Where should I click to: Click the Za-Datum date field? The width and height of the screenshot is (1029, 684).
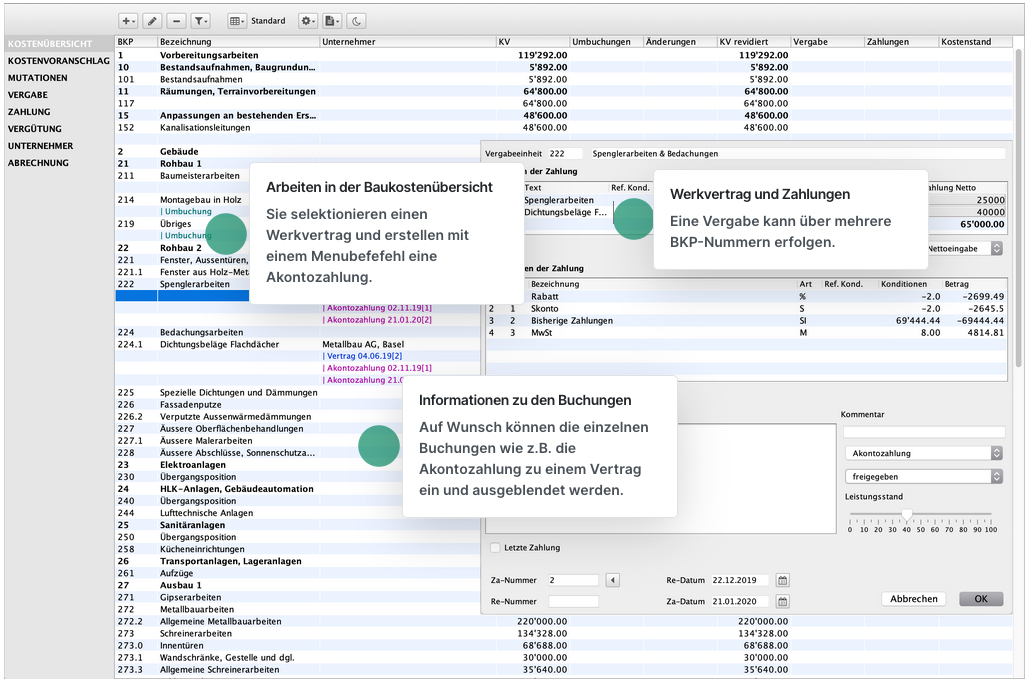click(740, 601)
